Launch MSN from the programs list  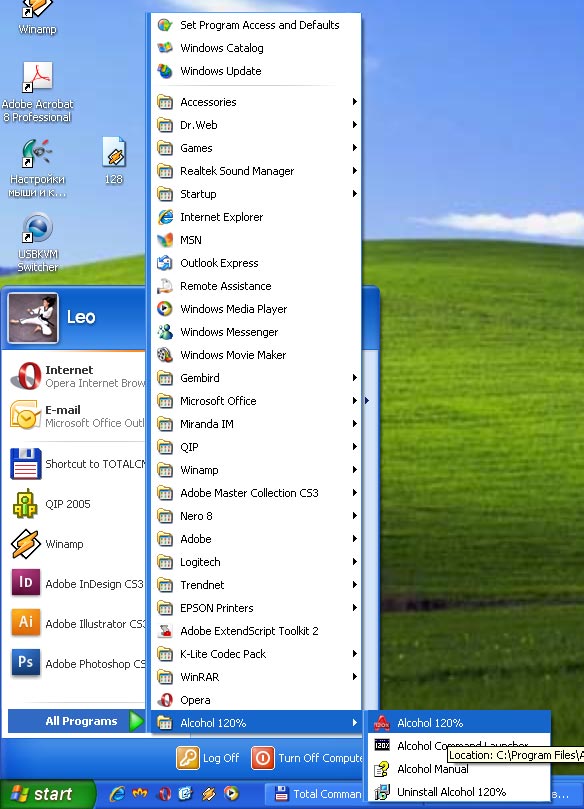point(256,240)
